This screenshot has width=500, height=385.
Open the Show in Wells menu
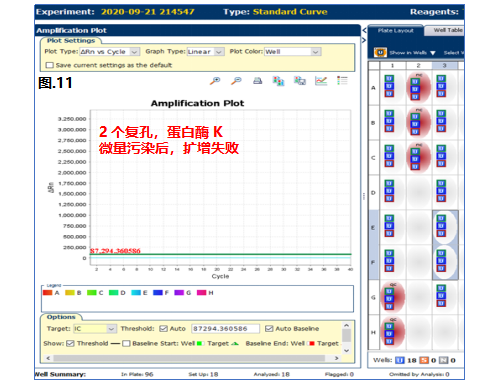(412, 53)
